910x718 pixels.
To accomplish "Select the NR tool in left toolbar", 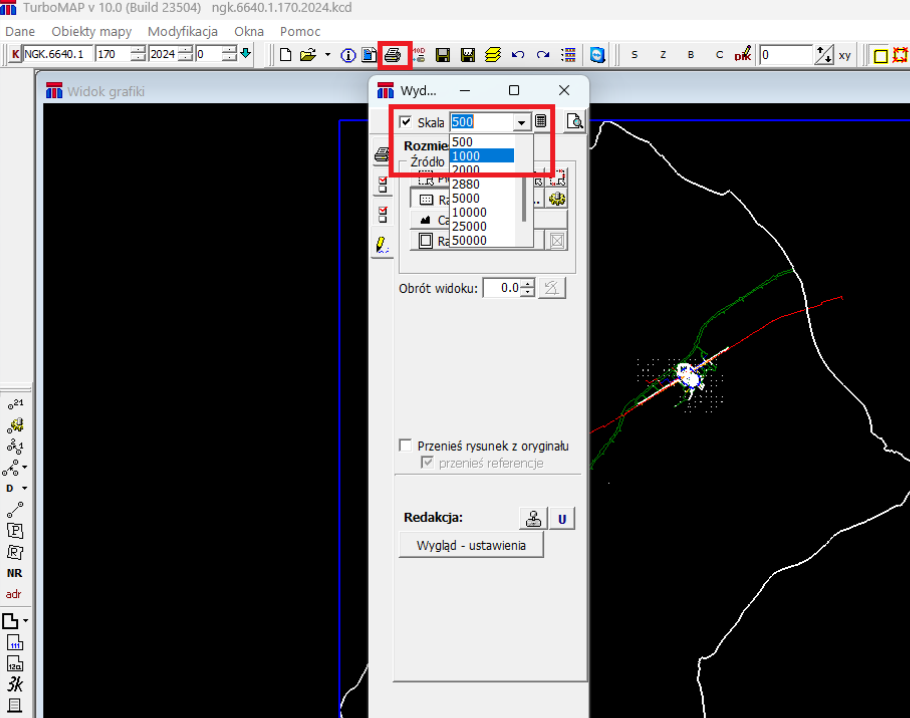I will tap(14, 573).
